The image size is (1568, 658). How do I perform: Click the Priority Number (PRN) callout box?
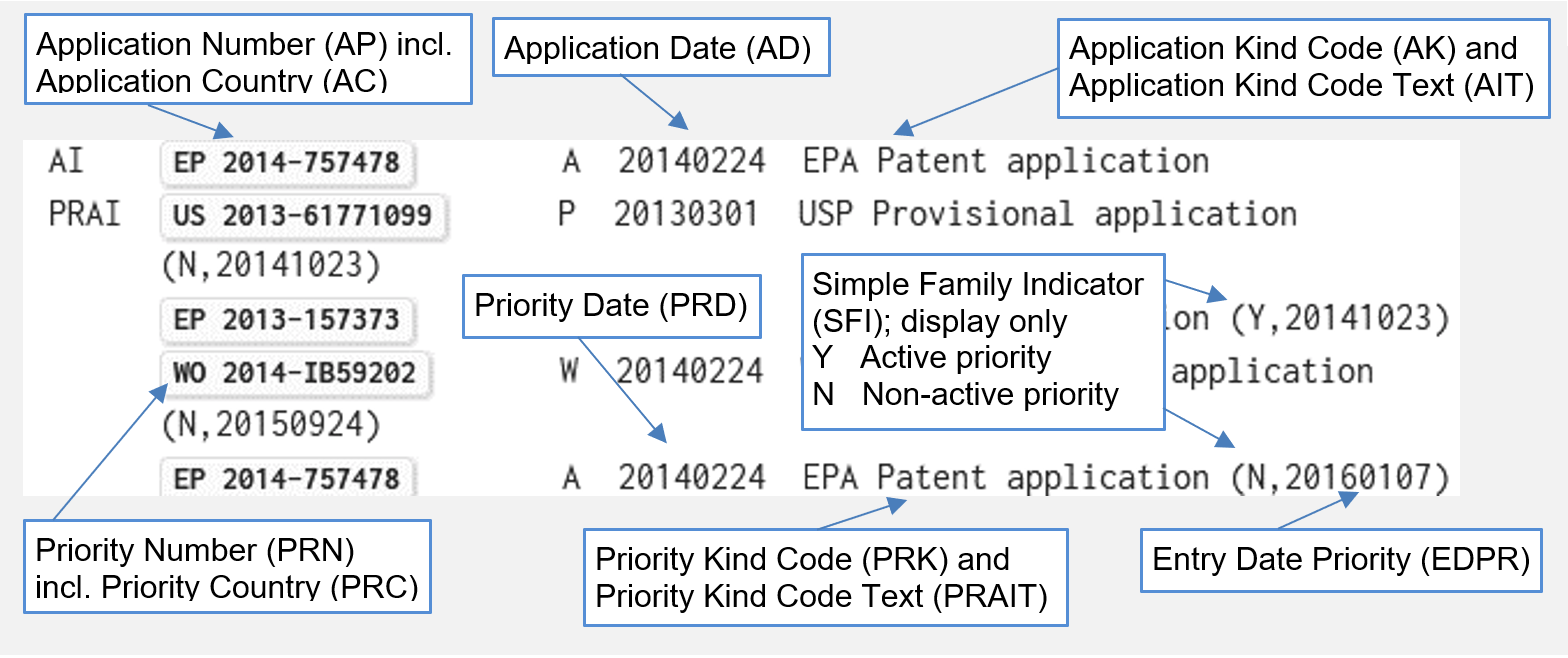pos(226,566)
